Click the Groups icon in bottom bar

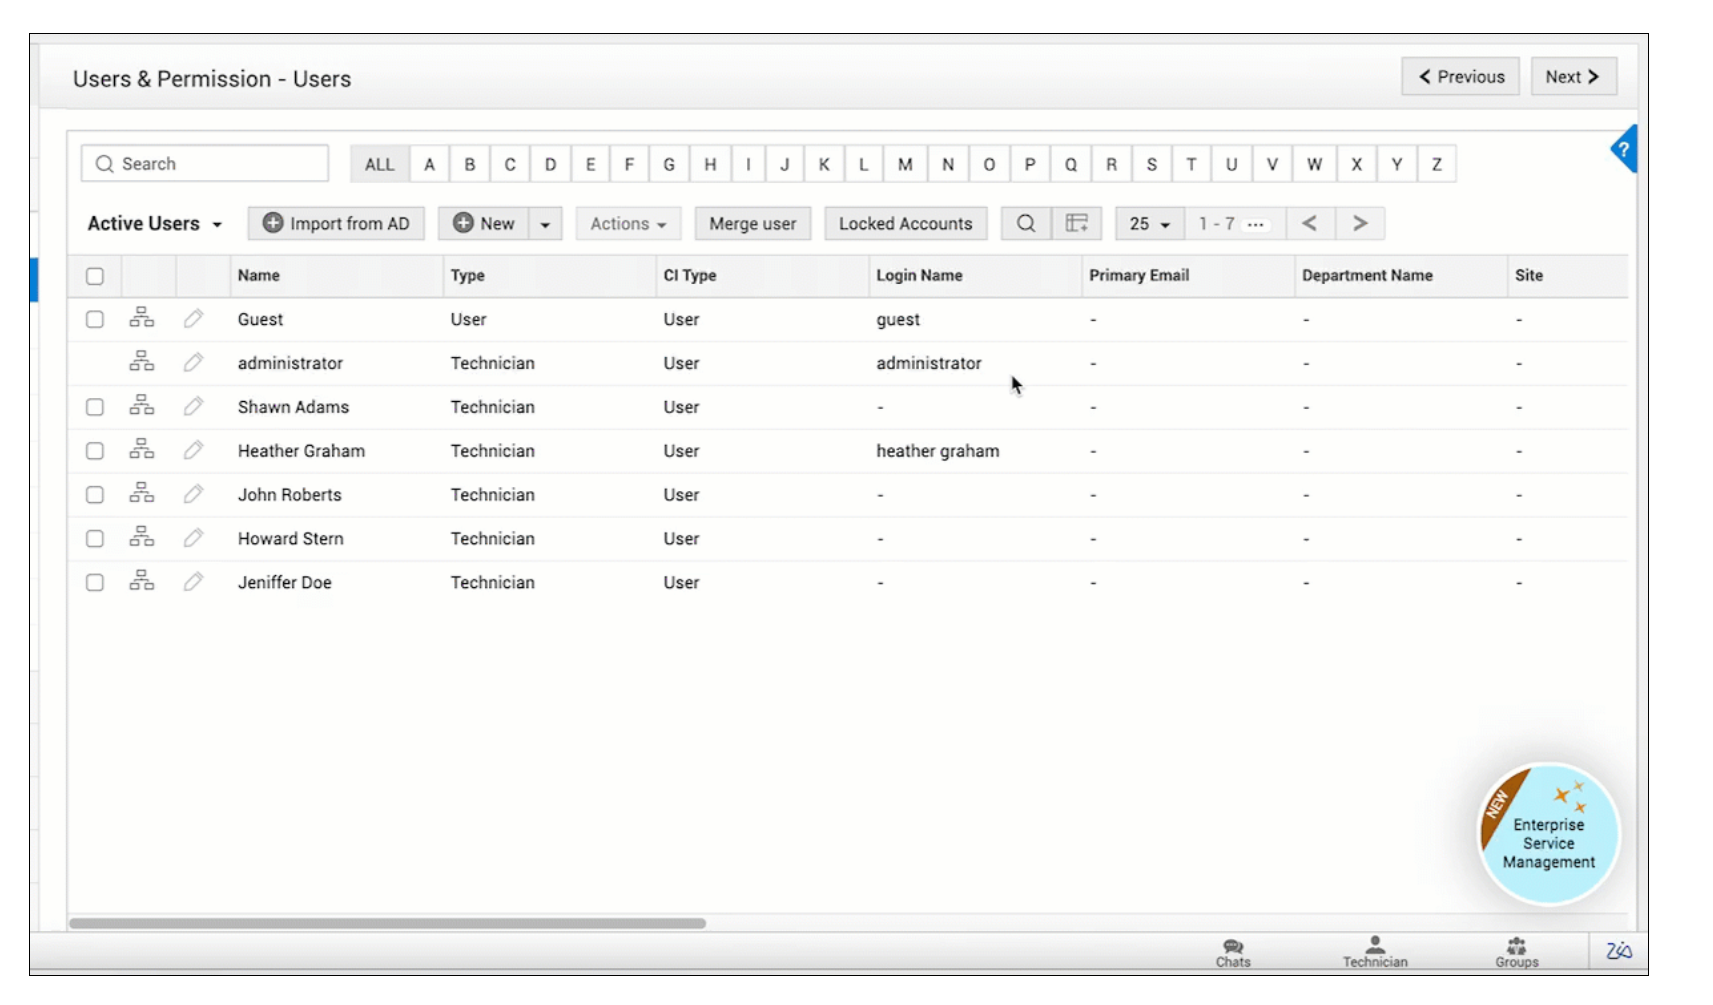click(x=1516, y=952)
